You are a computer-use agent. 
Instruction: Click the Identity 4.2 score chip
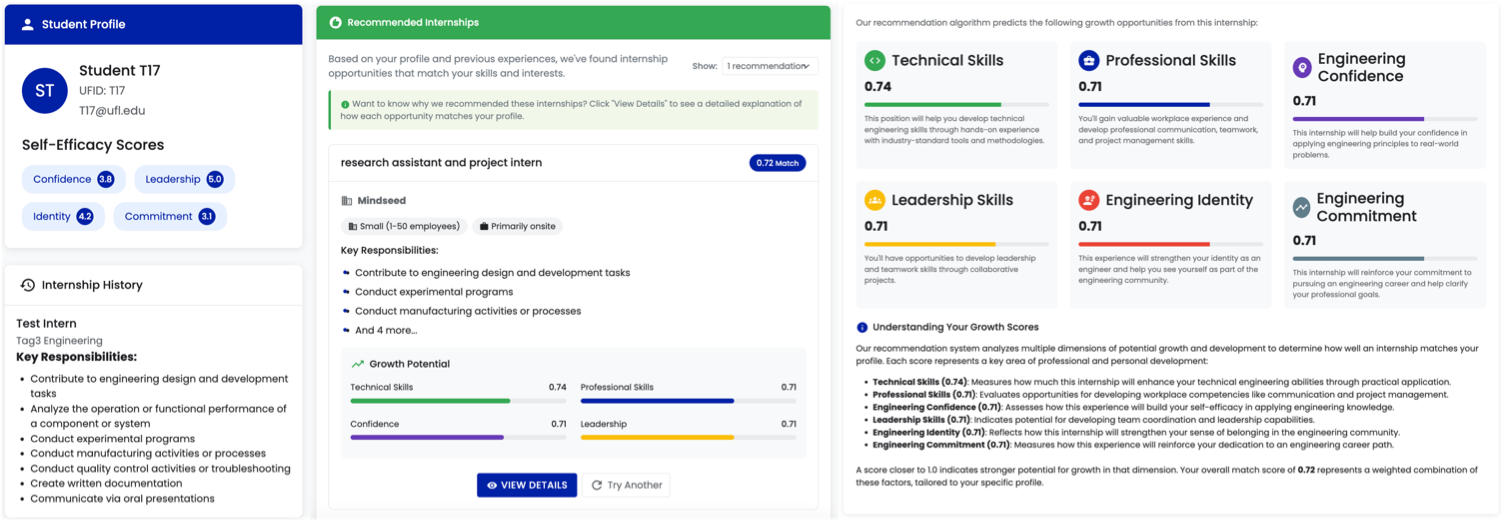pyautogui.click(x=63, y=216)
